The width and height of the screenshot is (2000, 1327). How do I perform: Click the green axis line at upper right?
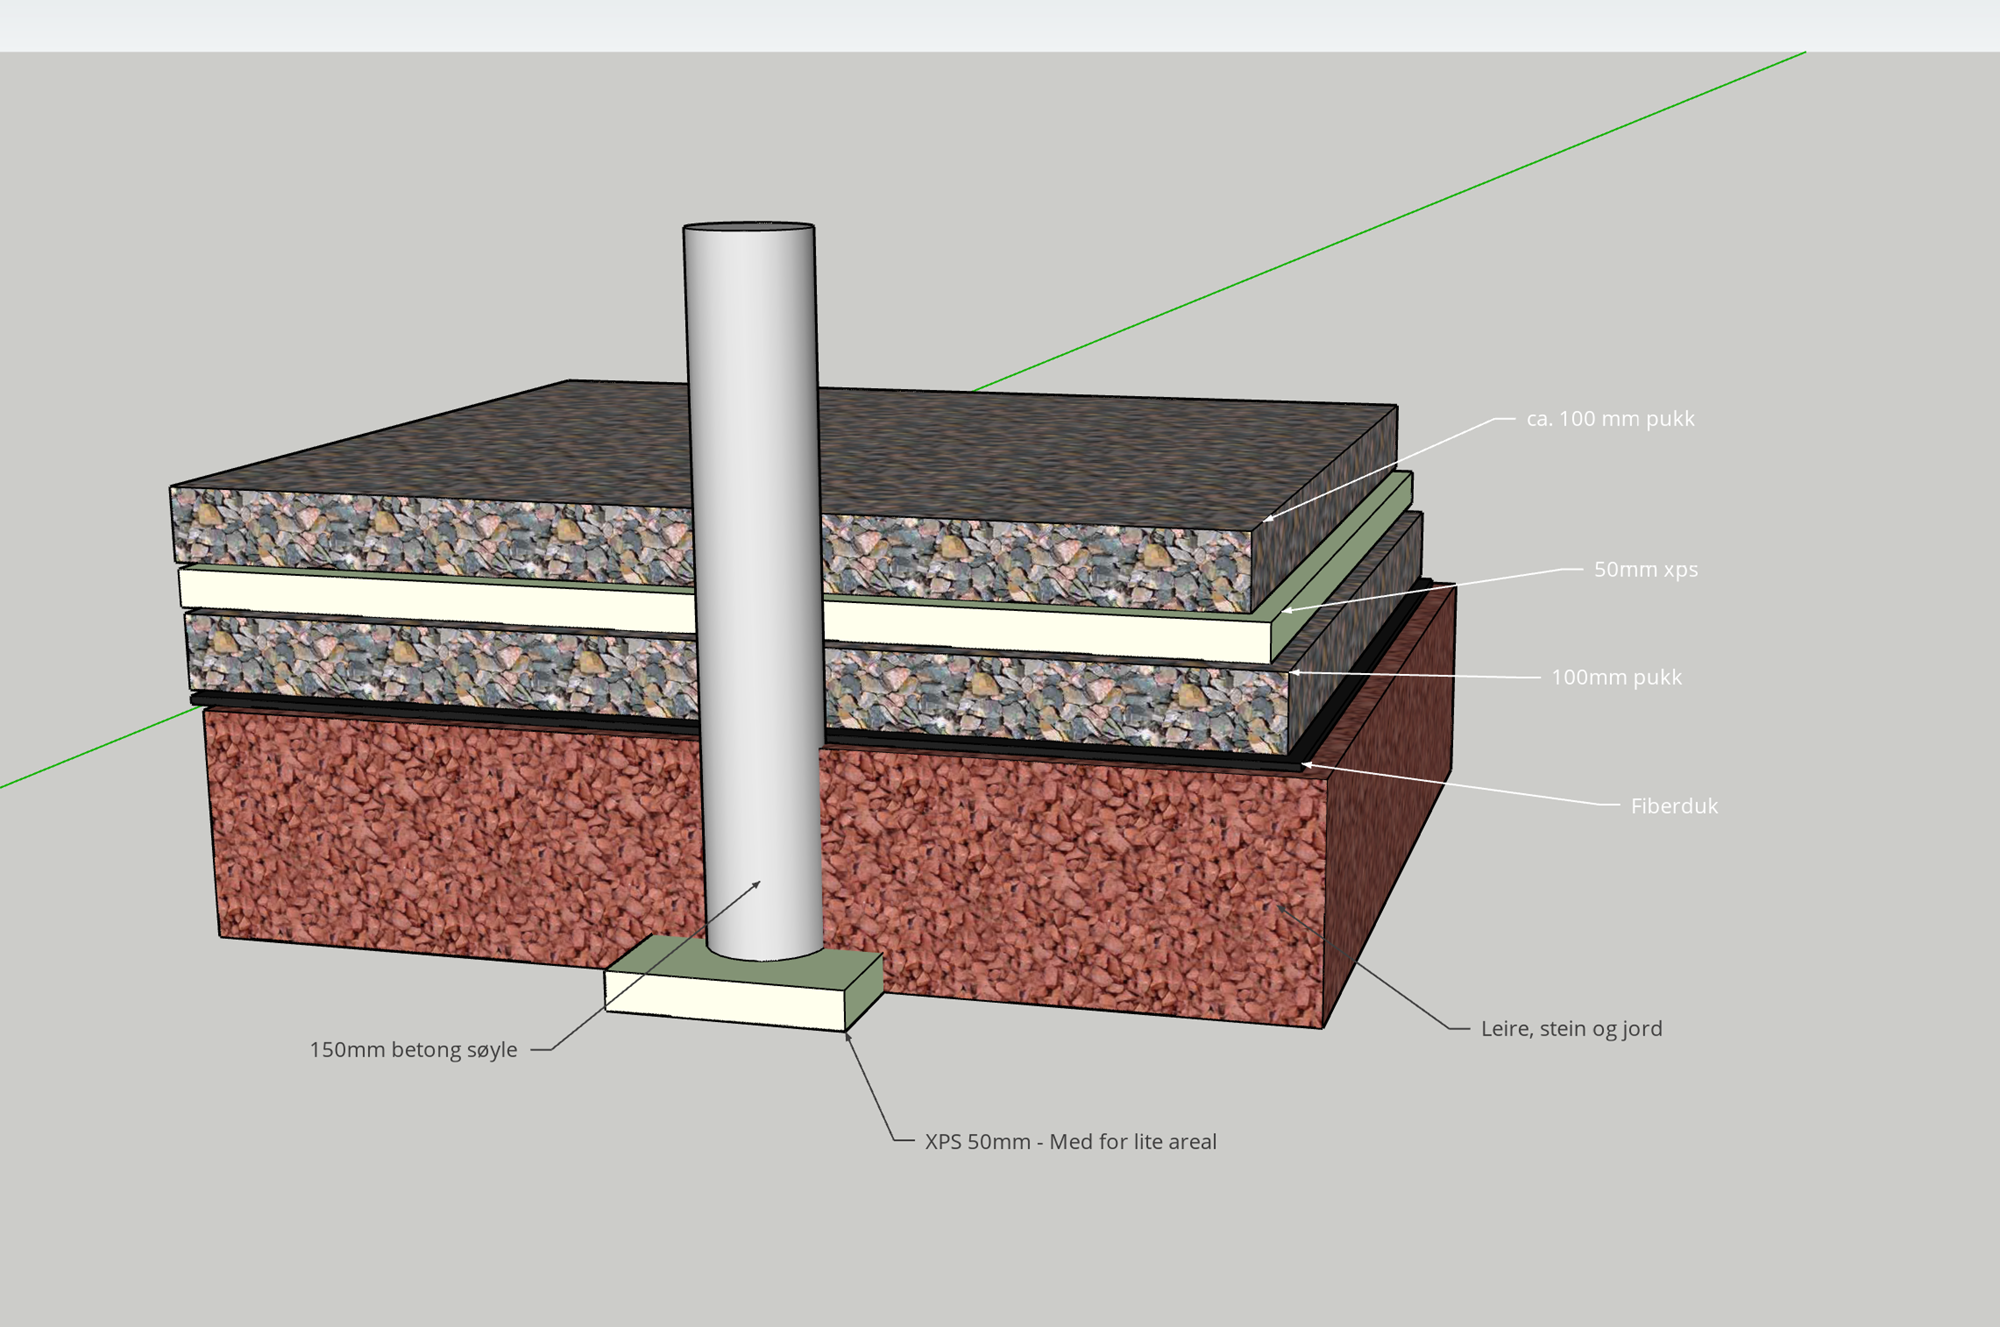1500,175
